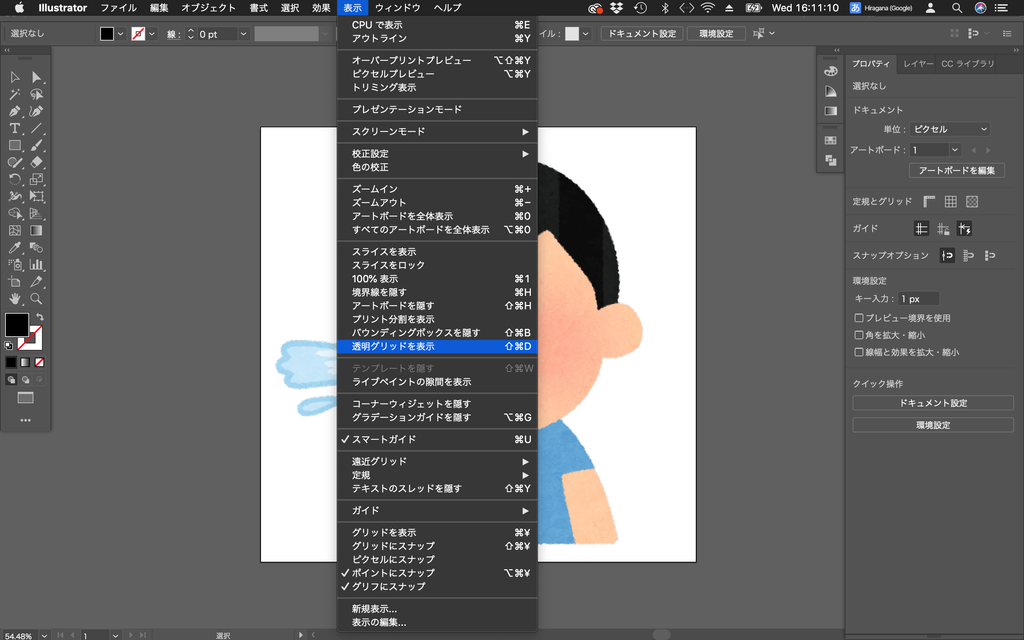Viewport: 1024px width, 640px height.
Task: Click the black fill color swatch
Action: coord(17,325)
